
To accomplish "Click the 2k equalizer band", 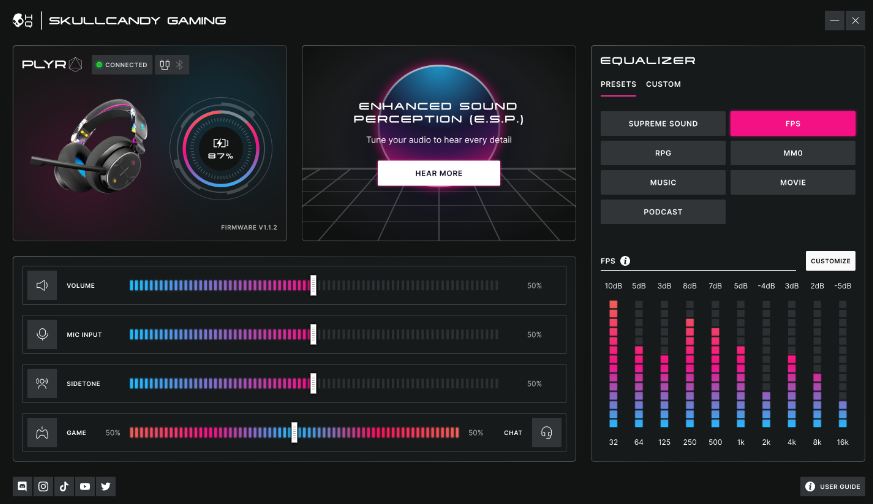I will click(766, 364).
